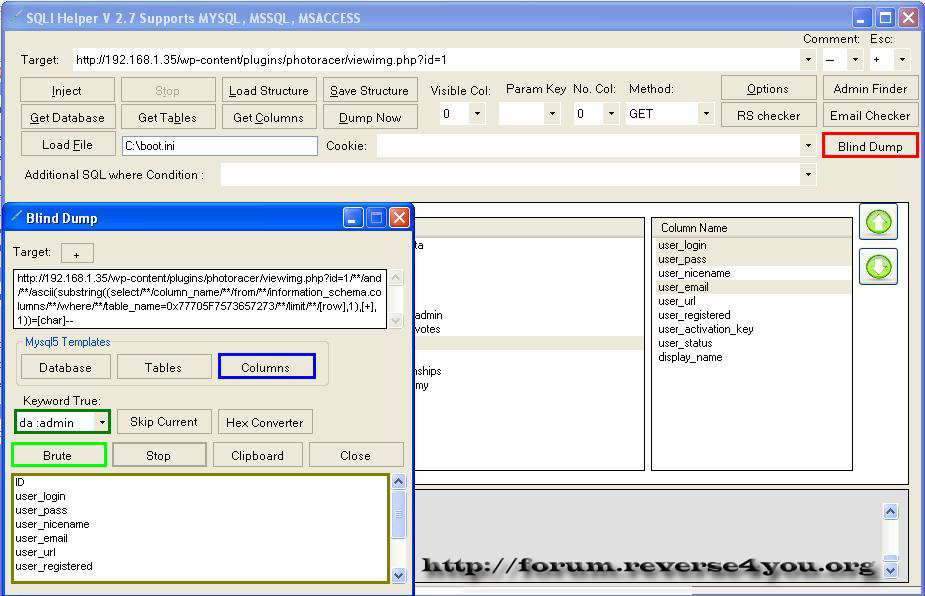Open the No. Col dropdown
The height and width of the screenshot is (596, 925).
(611, 113)
